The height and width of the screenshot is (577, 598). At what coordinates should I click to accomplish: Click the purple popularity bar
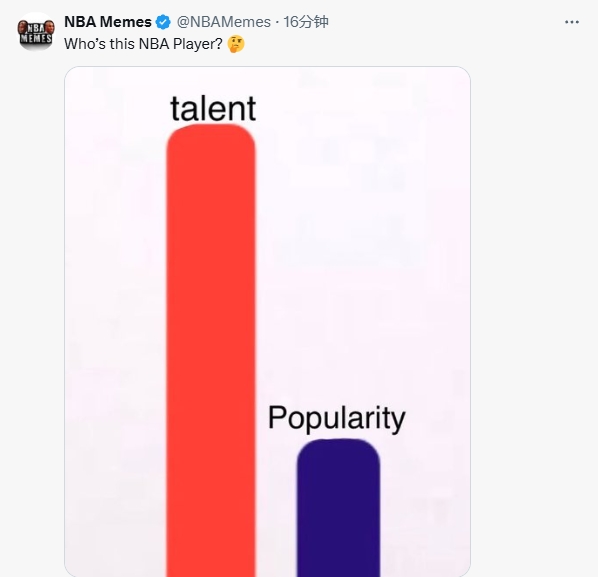(339, 508)
